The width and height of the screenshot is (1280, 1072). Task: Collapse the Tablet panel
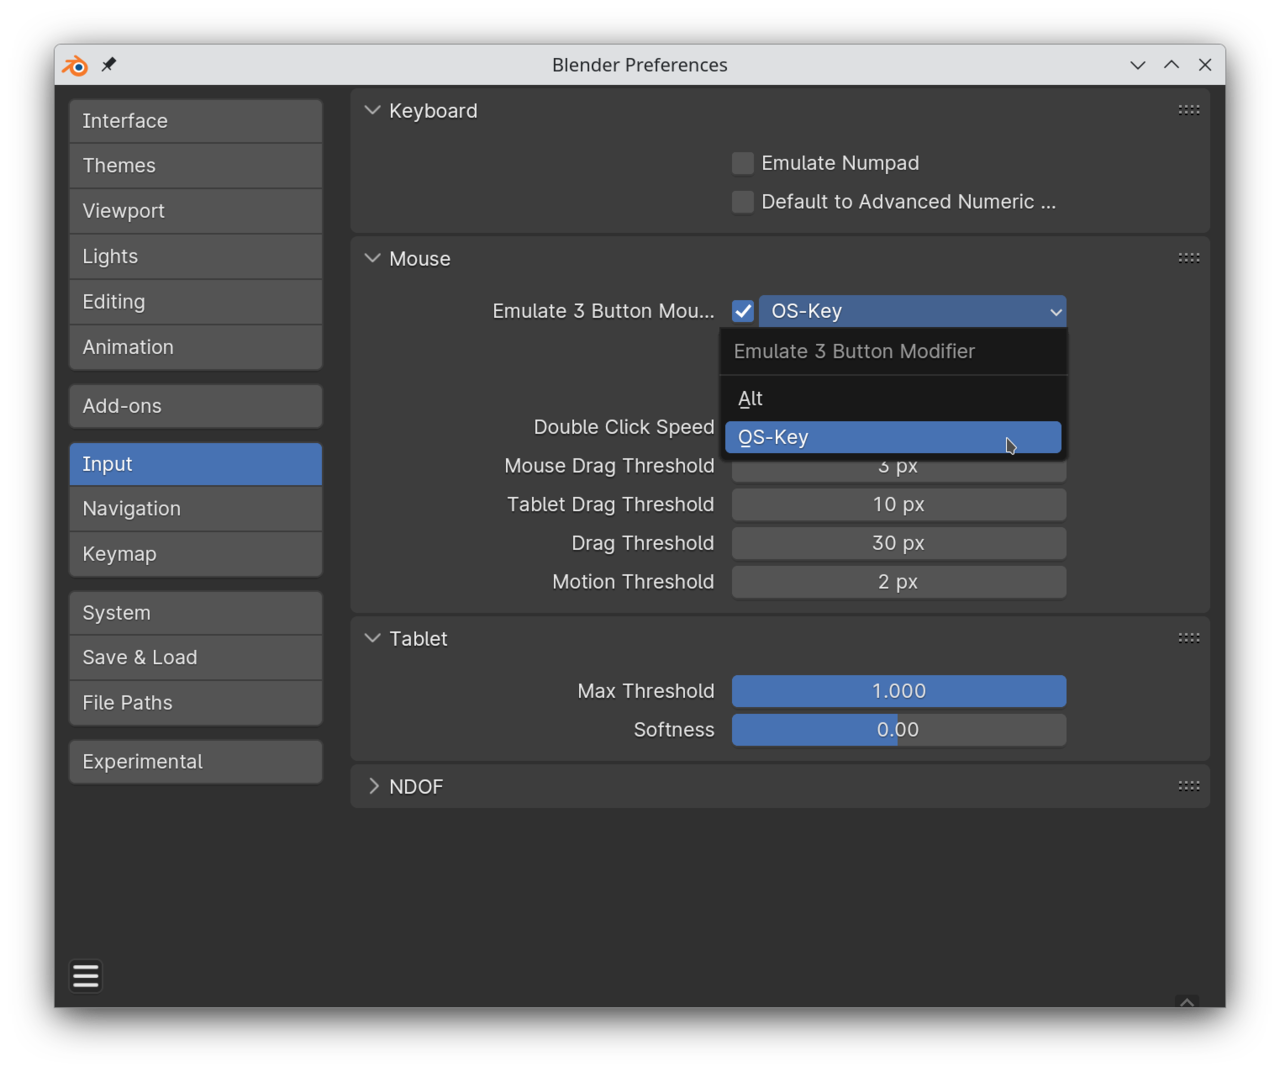(x=373, y=638)
